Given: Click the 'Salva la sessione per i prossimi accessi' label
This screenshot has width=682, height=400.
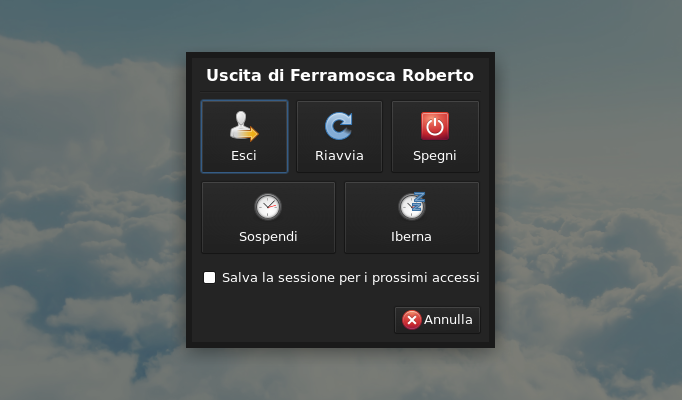Looking at the screenshot, I should [x=350, y=277].
